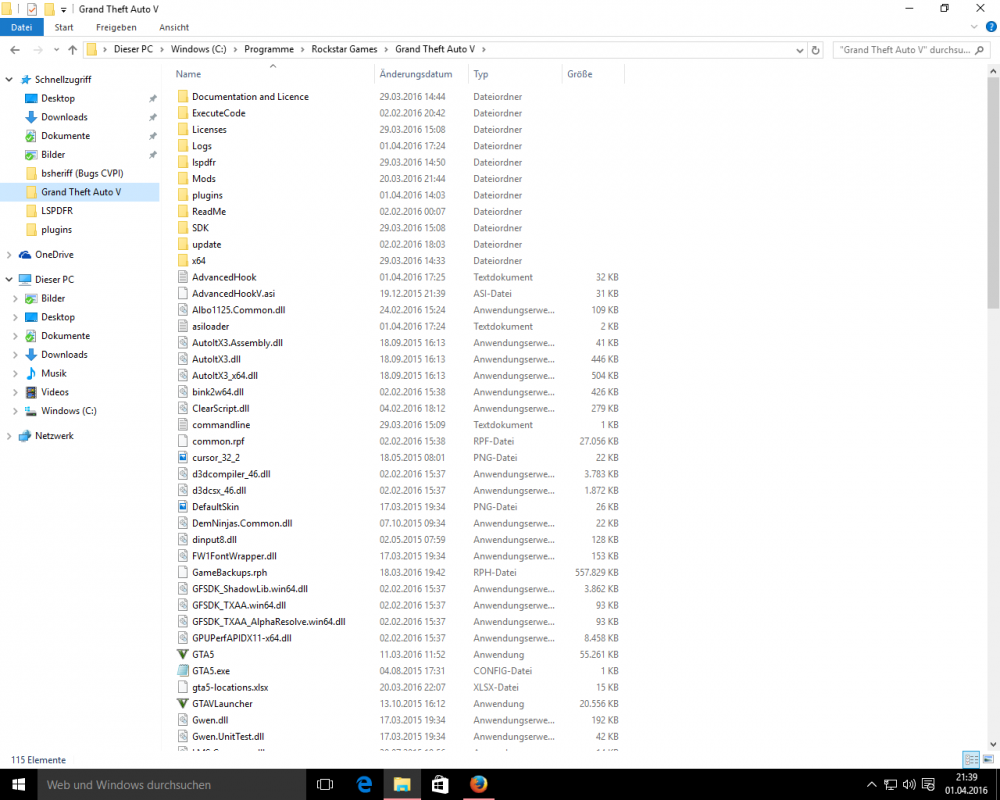Screen dimensions: 1000x800
Task: Open the help question mark icon
Action: [x=991, y=27]
